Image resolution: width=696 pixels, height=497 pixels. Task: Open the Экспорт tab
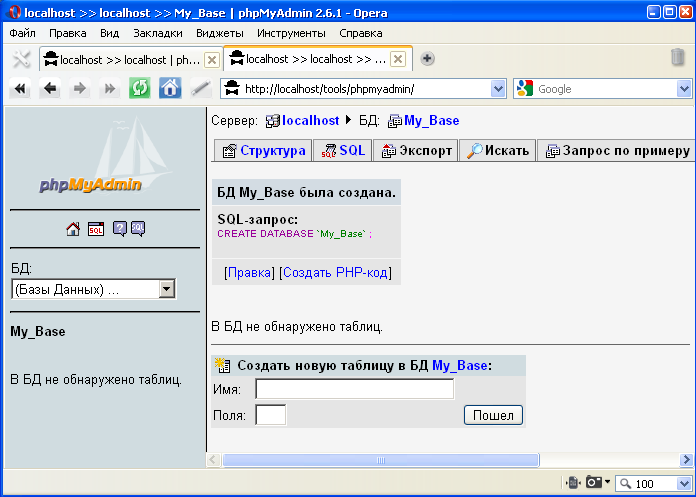click(x=416, y=151)
